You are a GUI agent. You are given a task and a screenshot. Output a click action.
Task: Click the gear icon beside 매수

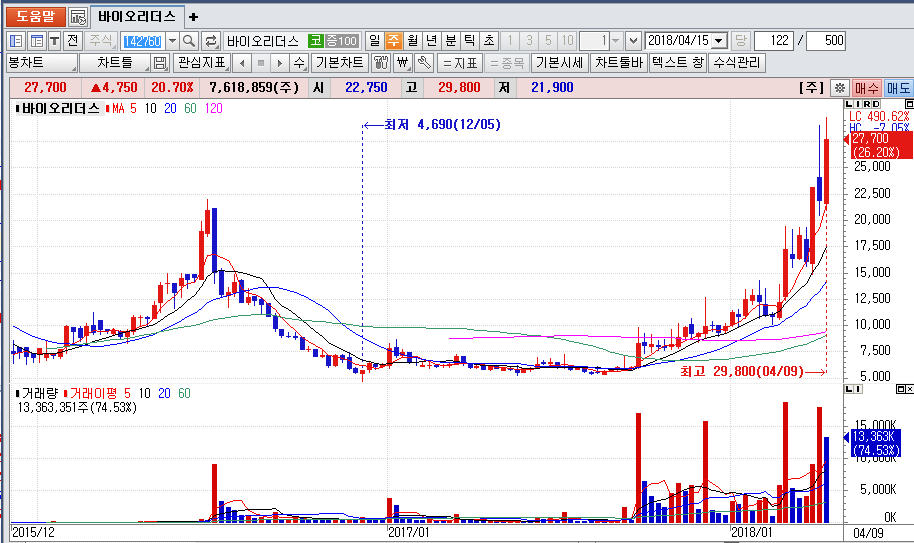(840, 88)
